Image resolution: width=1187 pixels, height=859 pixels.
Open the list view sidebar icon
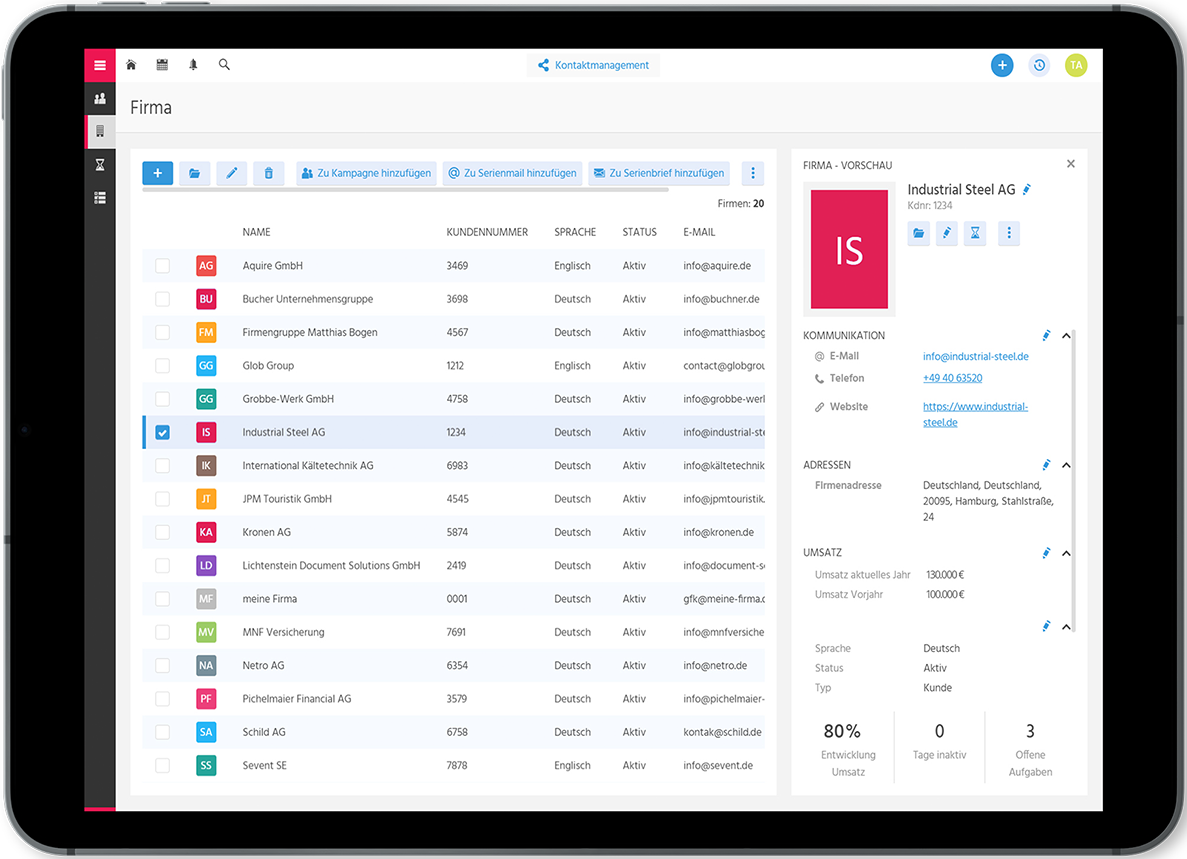[99, 198]
